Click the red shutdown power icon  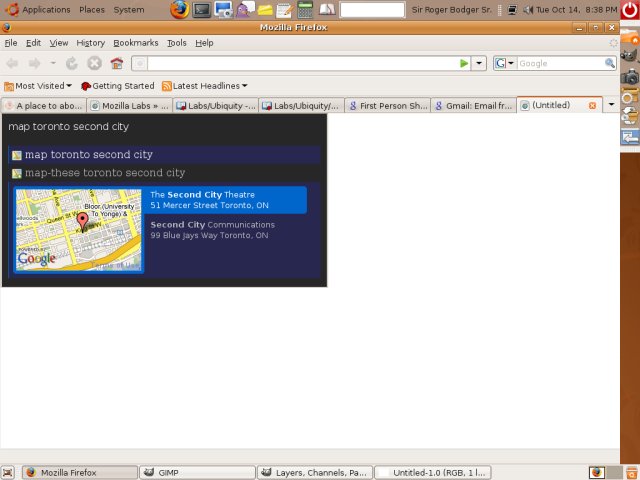[x=628, y=10]
